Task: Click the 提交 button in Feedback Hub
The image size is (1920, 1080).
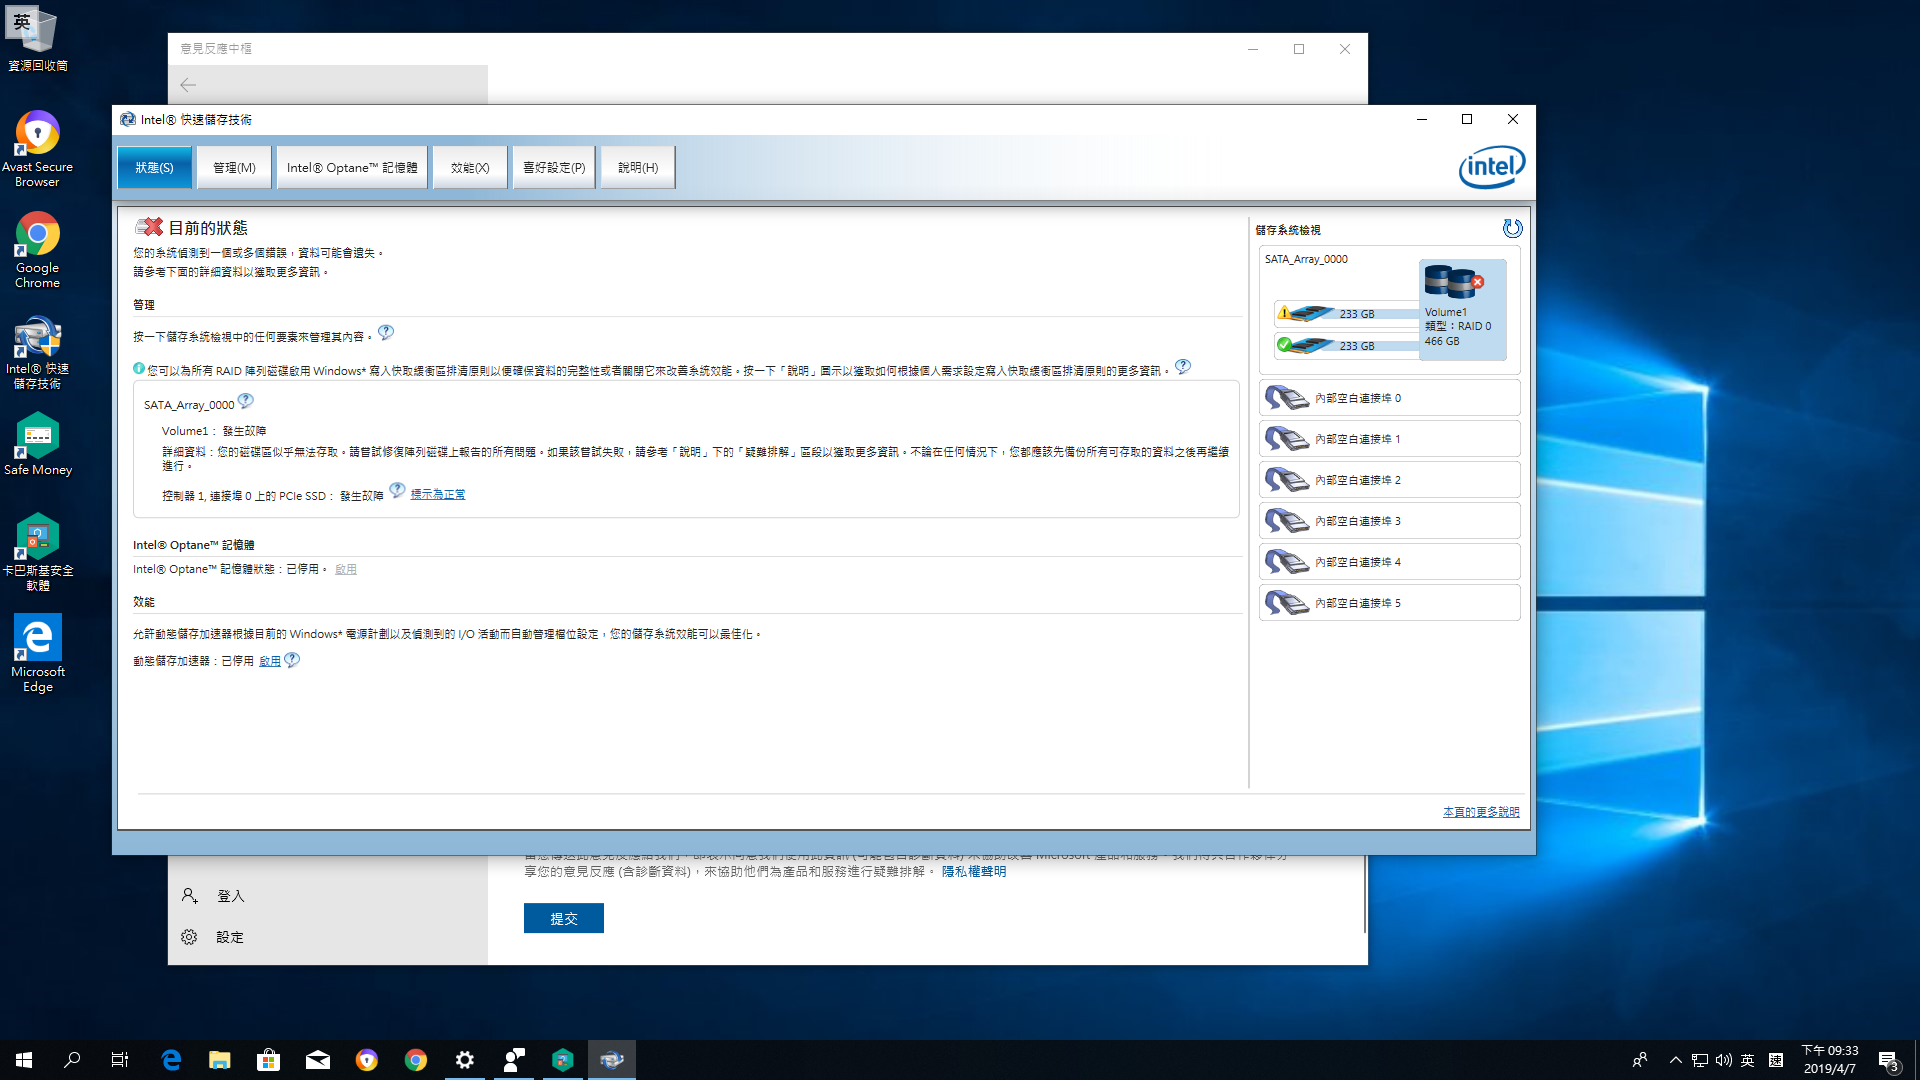Action: [x=563, y=918]
